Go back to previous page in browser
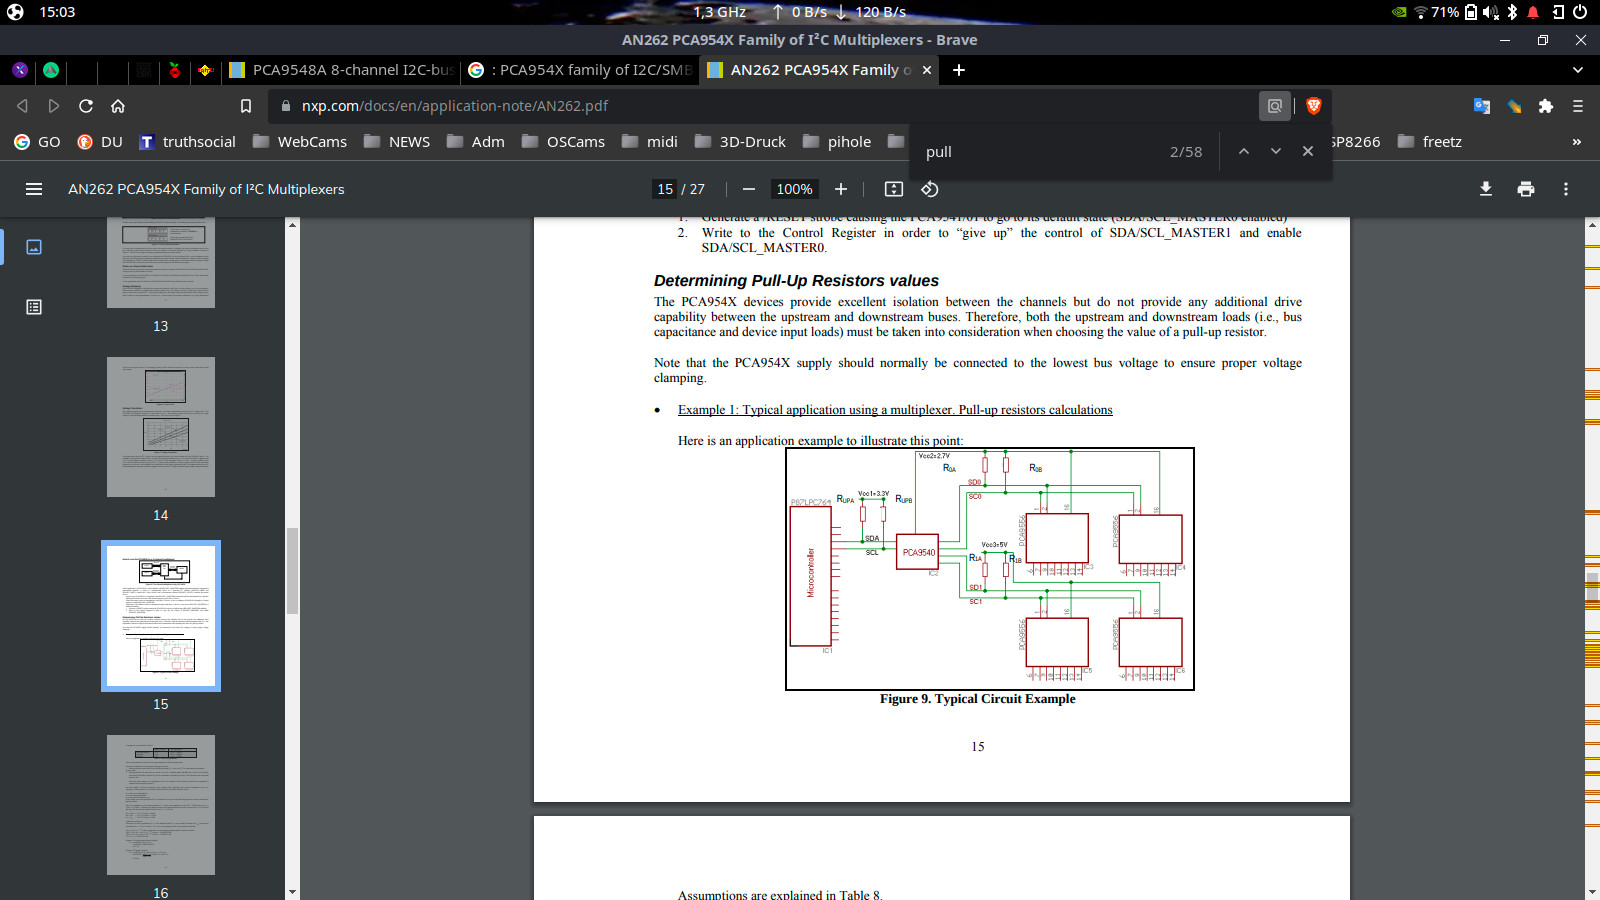1600x900 pixels. click(x=22, y=106)
